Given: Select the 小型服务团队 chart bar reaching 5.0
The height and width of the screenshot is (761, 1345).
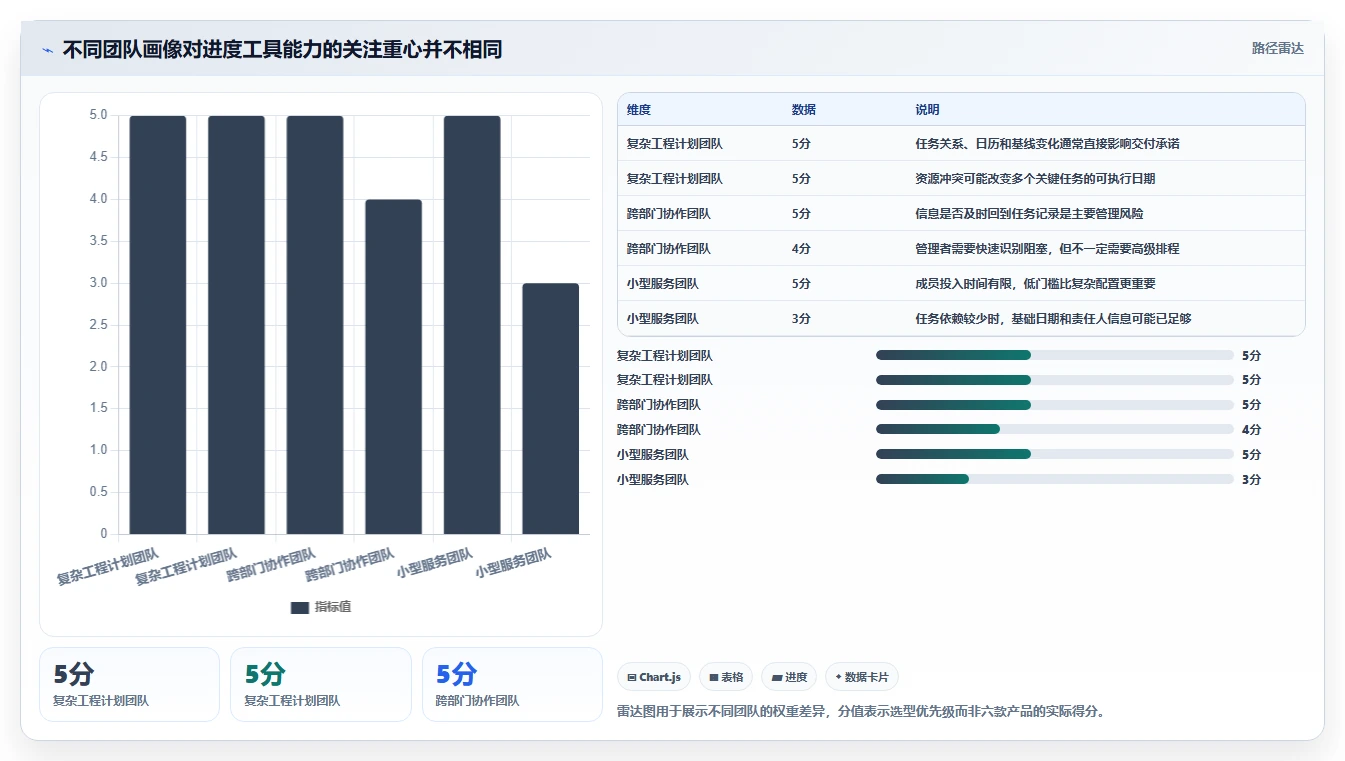Looking at the screenshot, I should pyautogui.click(x=472, y=325).
